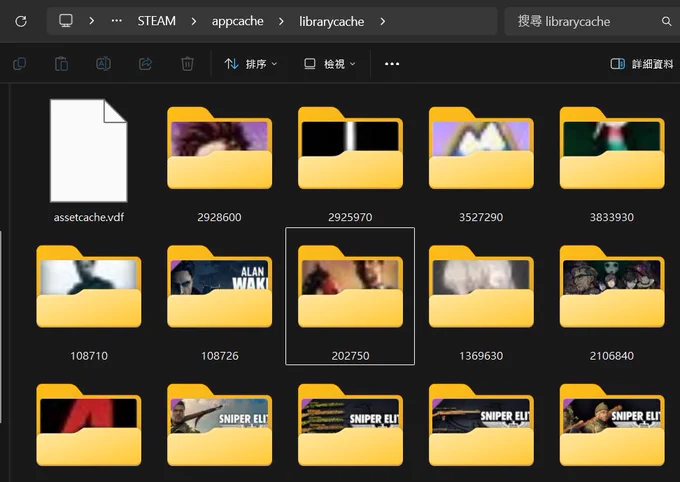Select folder 2925970
Screen dimensions: 680x482
pos(350,148)
